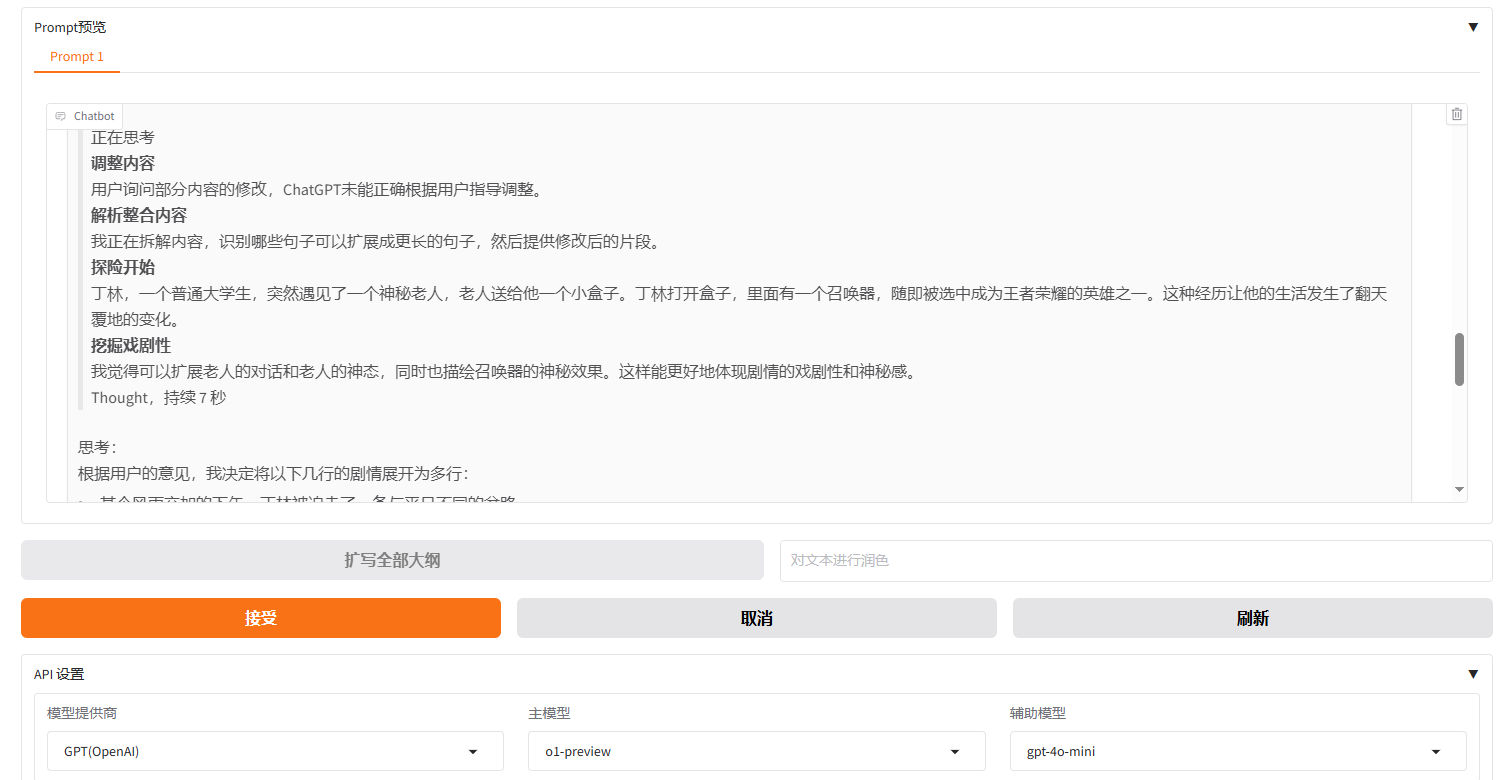
Task: Click the scrollbar down arrow in chatbot
Action: click(1459, 489)
